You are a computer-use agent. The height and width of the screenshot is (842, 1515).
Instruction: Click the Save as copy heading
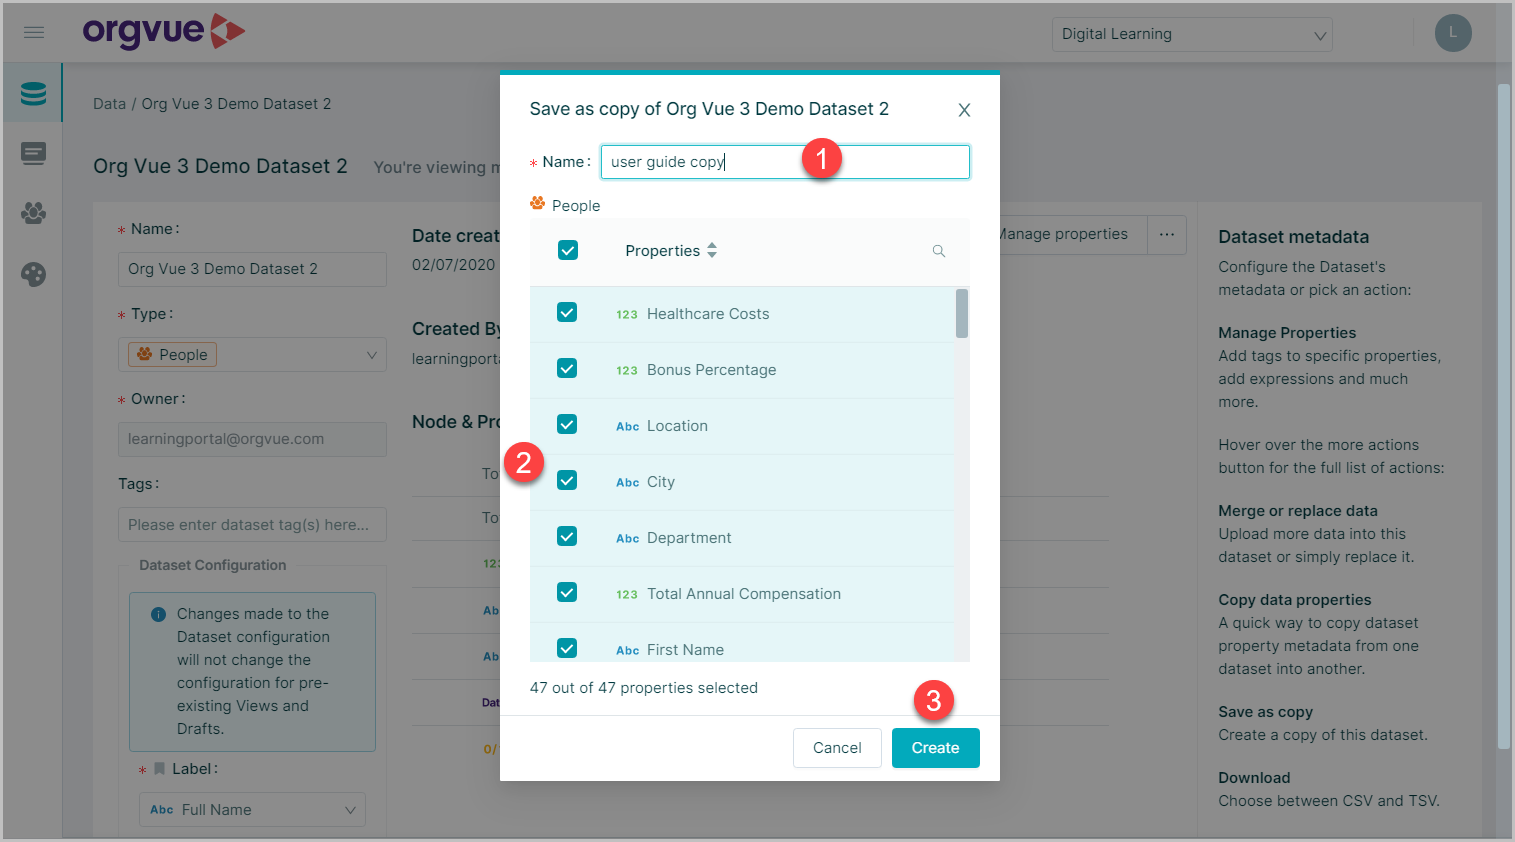point(1265,712)
